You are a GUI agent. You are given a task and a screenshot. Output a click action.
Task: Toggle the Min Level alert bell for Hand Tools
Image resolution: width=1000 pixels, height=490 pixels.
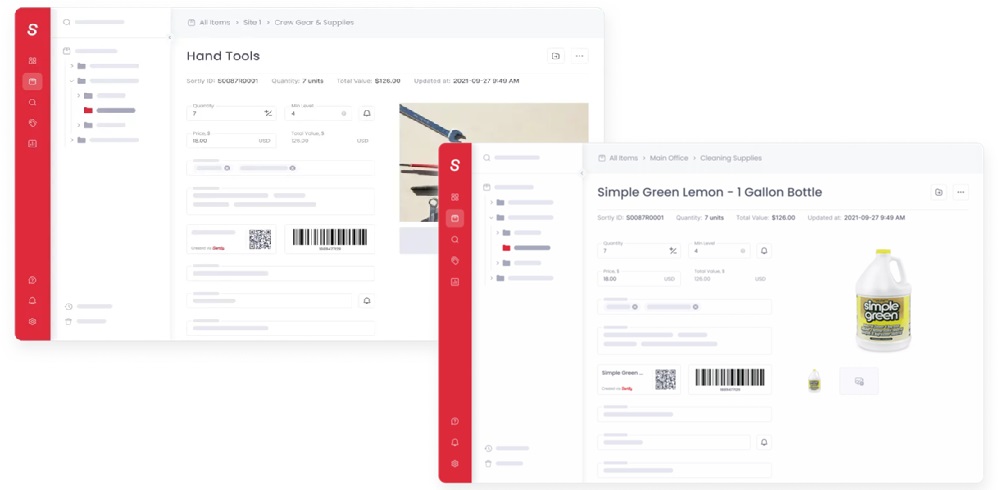coord(366,114)
